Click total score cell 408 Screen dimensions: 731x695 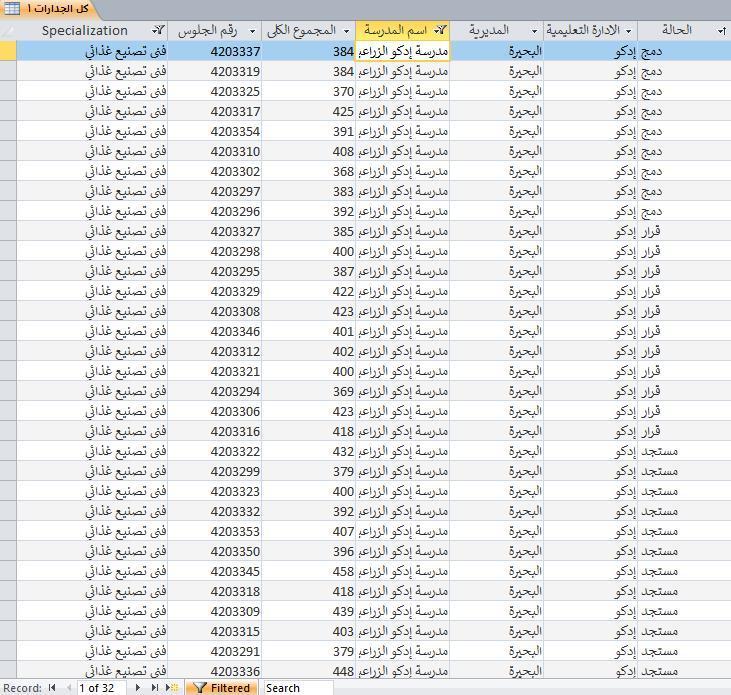click(309, 151)
